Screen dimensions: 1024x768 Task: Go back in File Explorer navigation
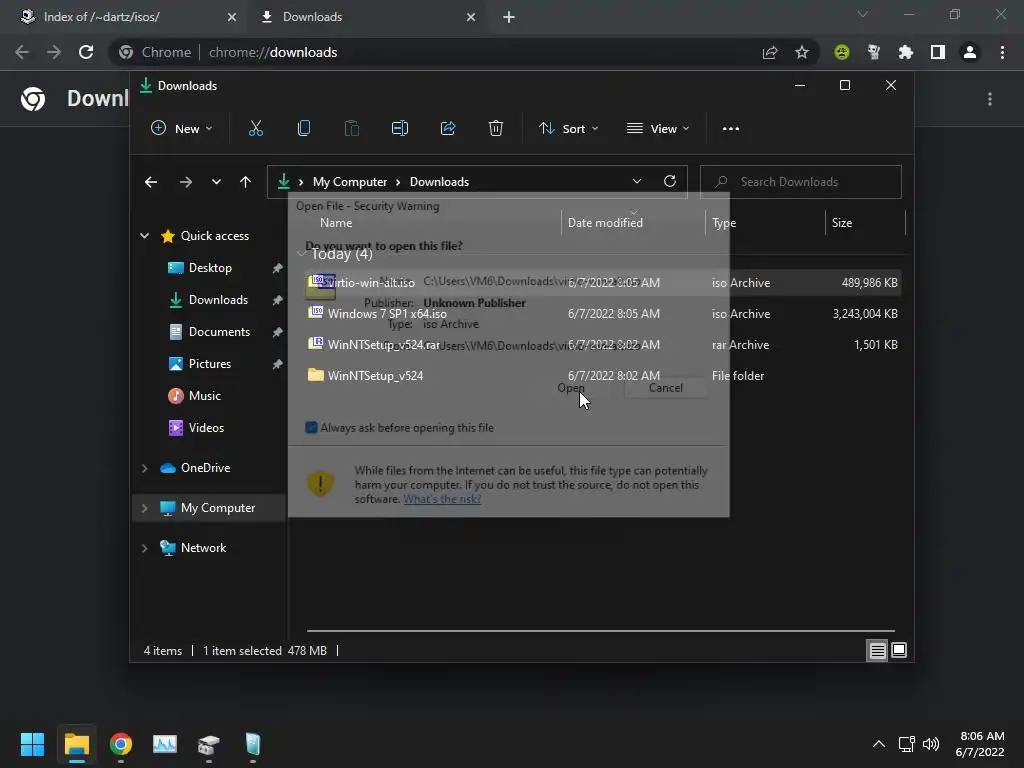151,182
